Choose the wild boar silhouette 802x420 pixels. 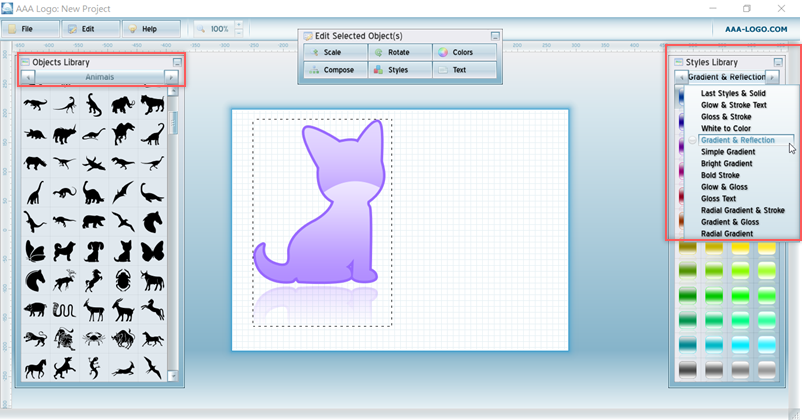35,310
